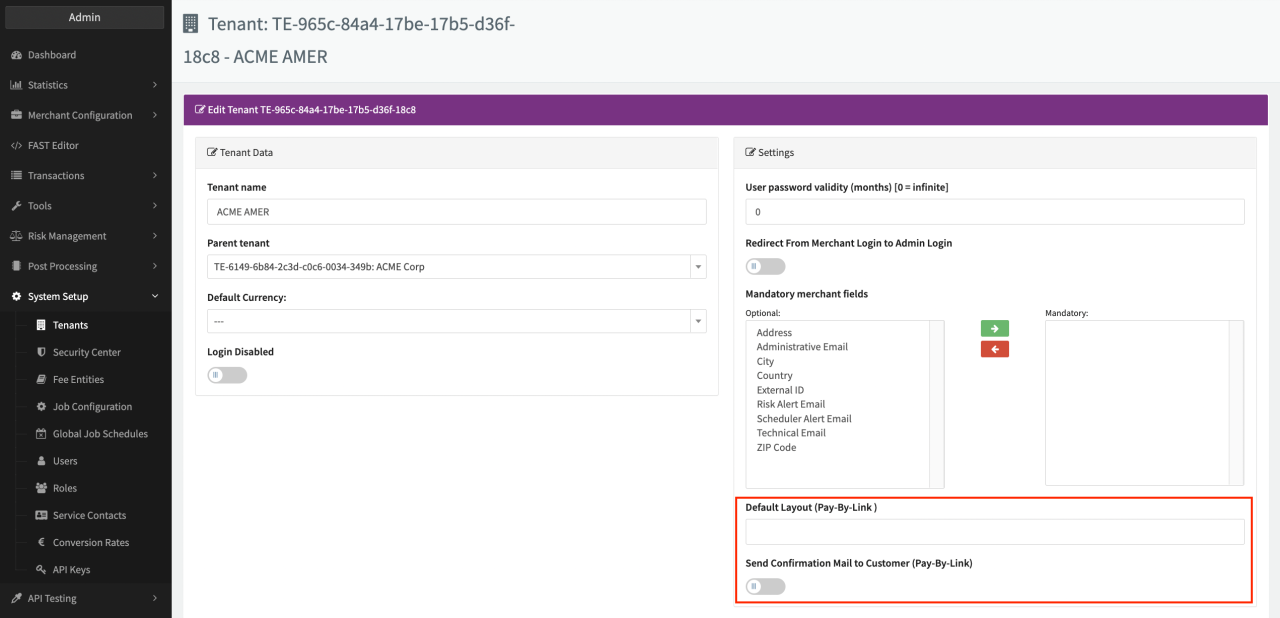The width and height of the screenshot is (1280, 618).
Task: Click the building icon beside Tenant title
Action: click(190, 23)
